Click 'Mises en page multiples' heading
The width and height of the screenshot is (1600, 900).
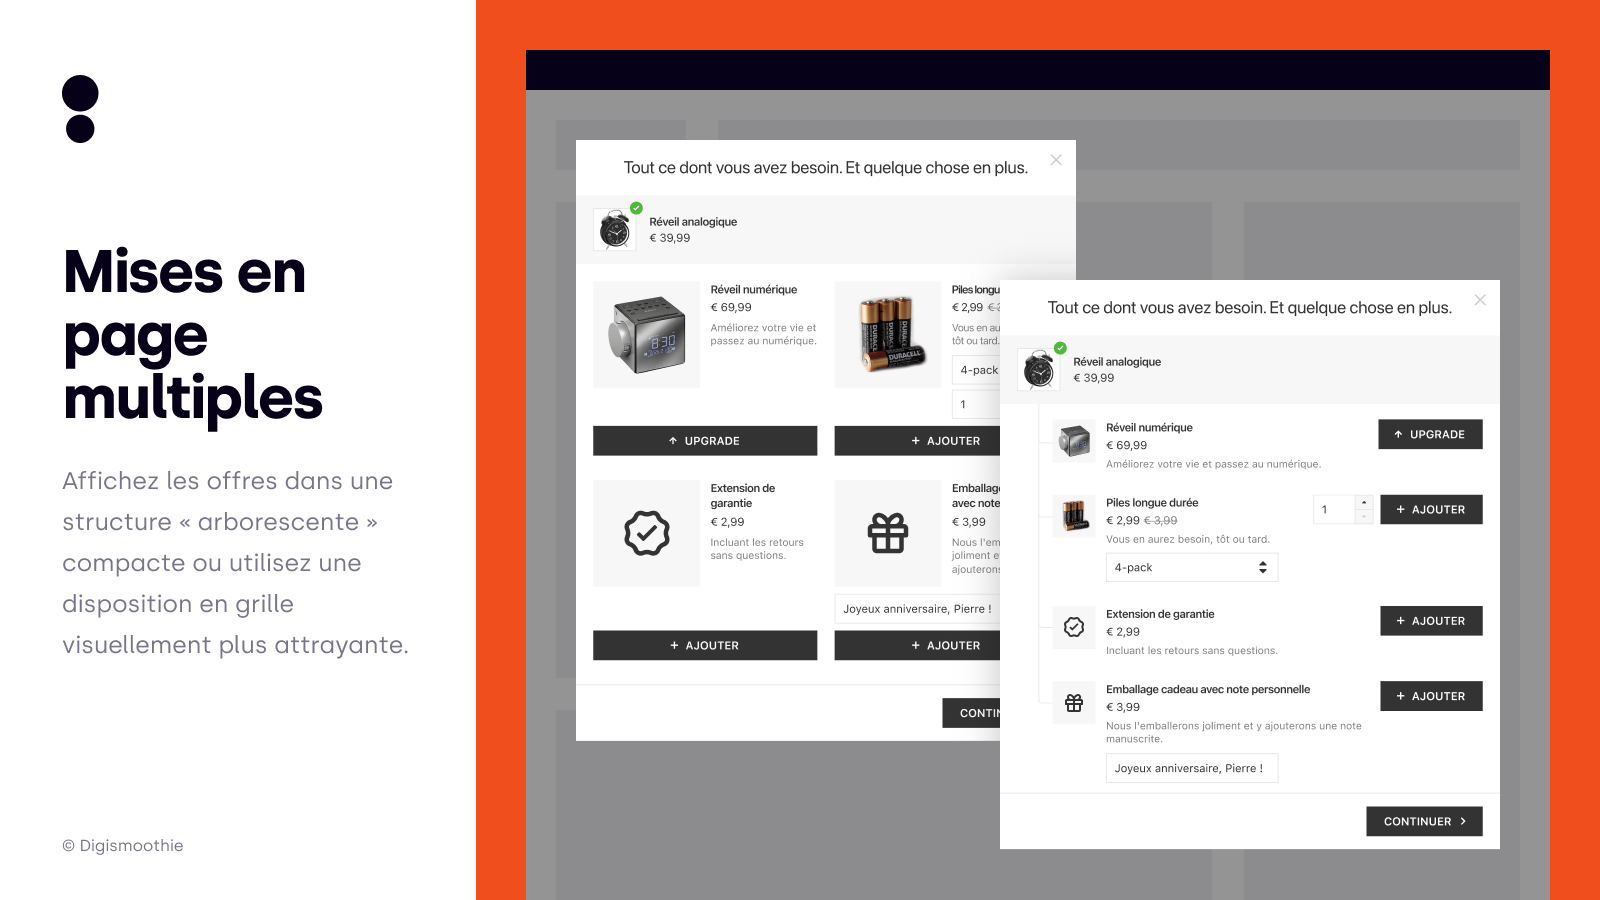[193, 335]
